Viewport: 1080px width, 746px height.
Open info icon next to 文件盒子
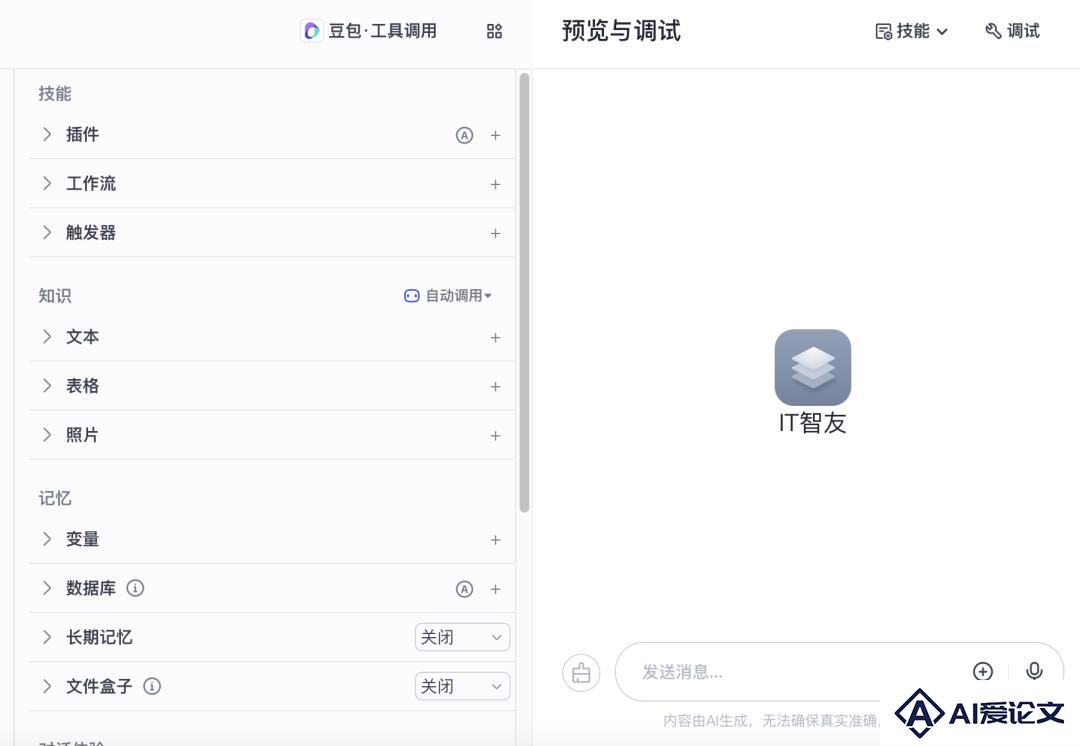152,686
